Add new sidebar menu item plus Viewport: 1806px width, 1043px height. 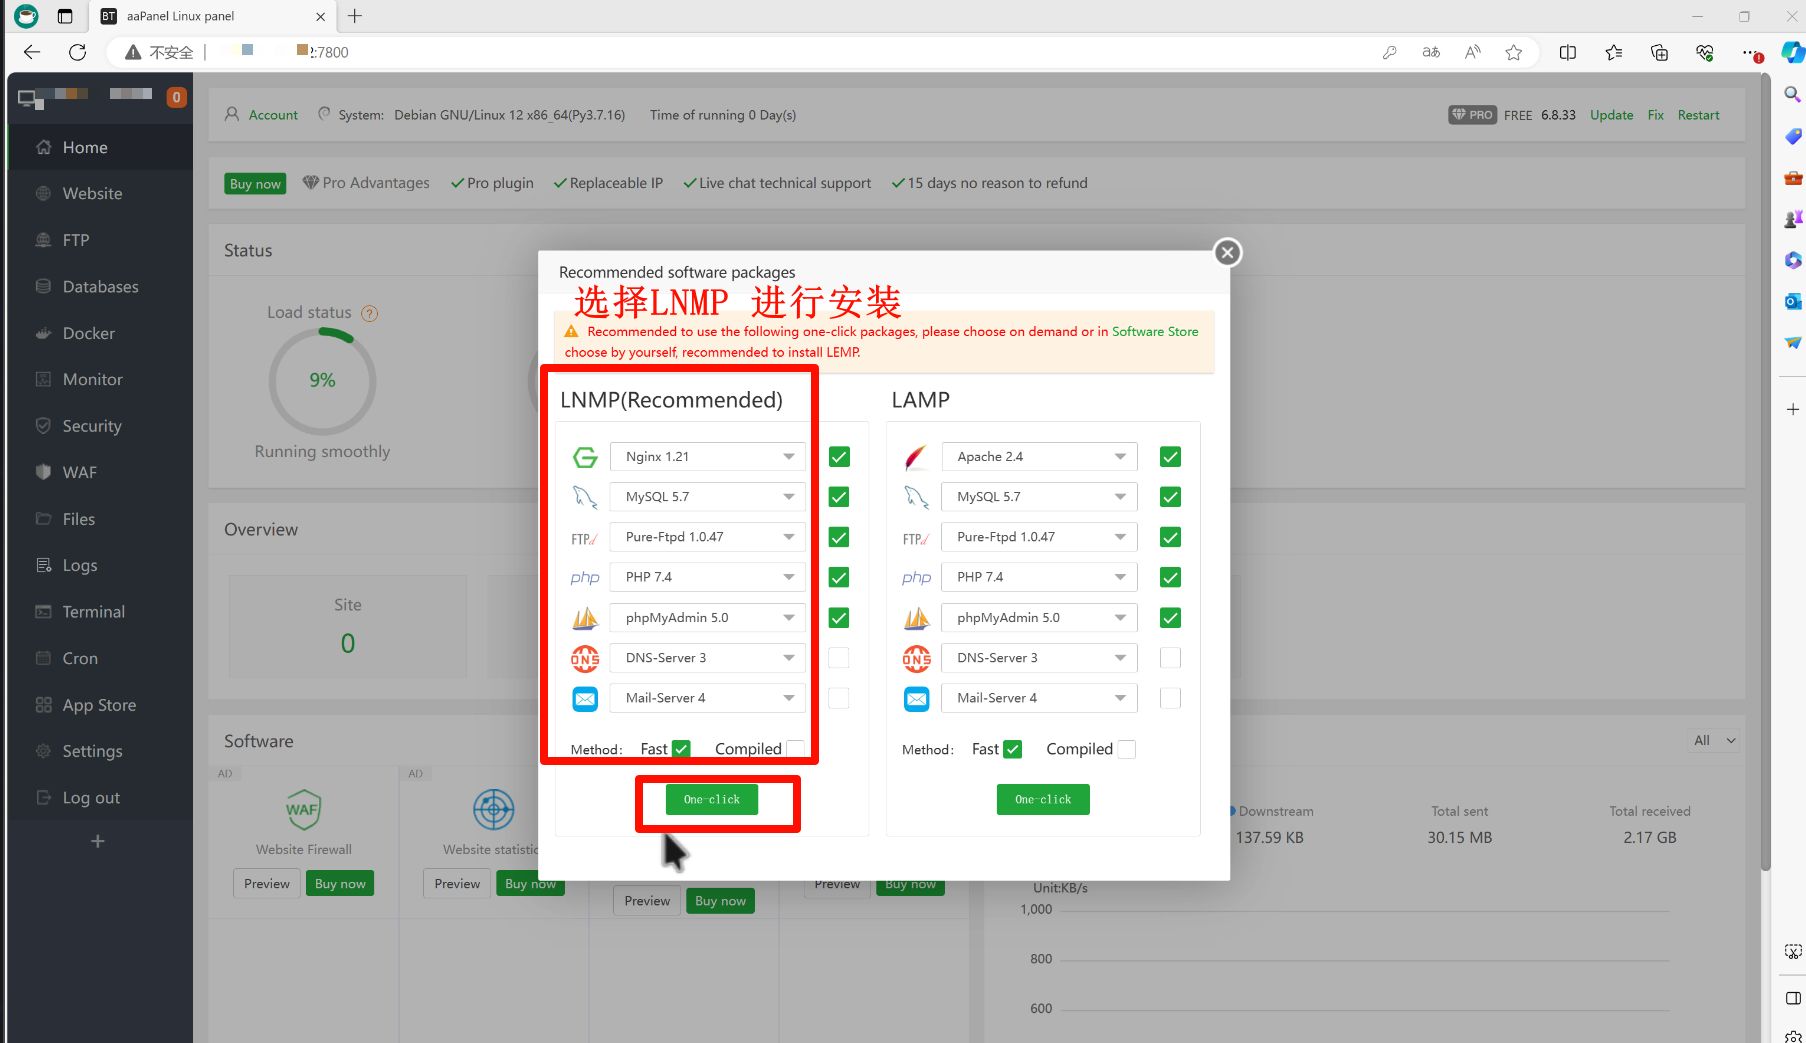click(97, 841)
